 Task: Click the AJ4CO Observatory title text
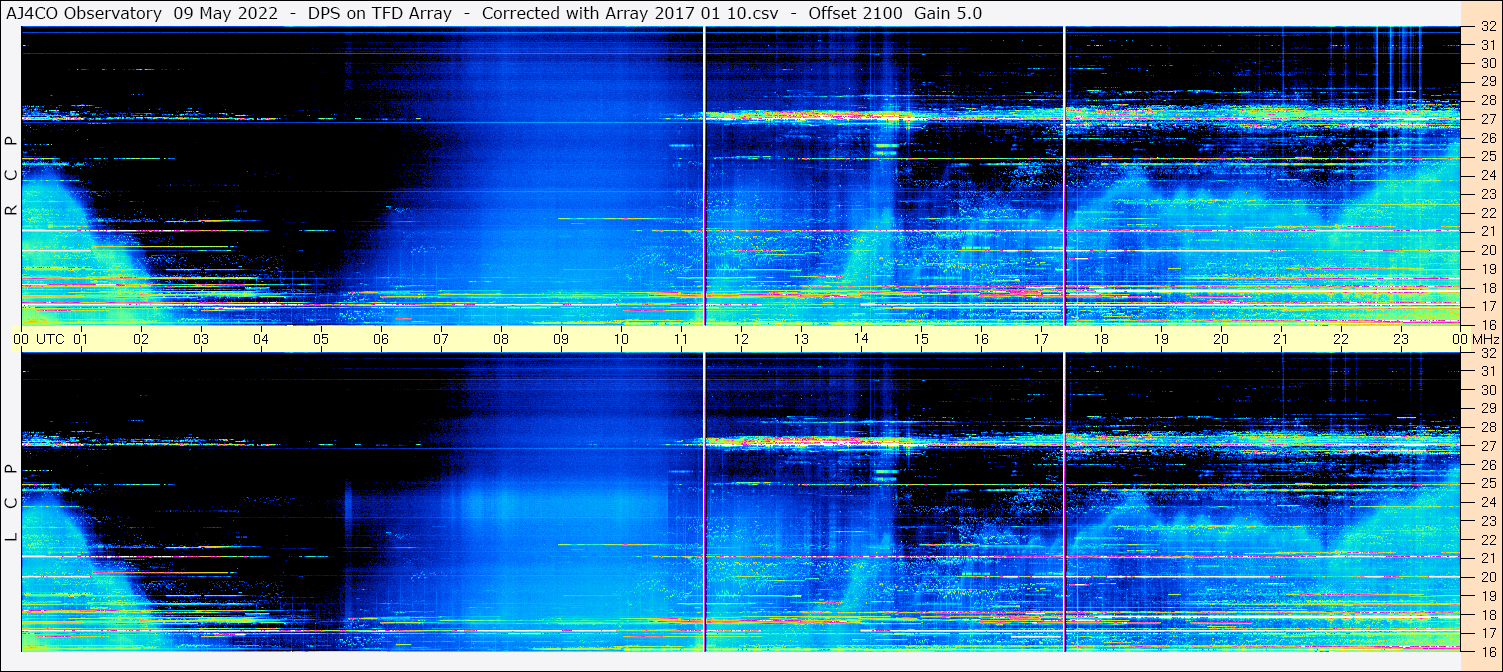[84, 13]
